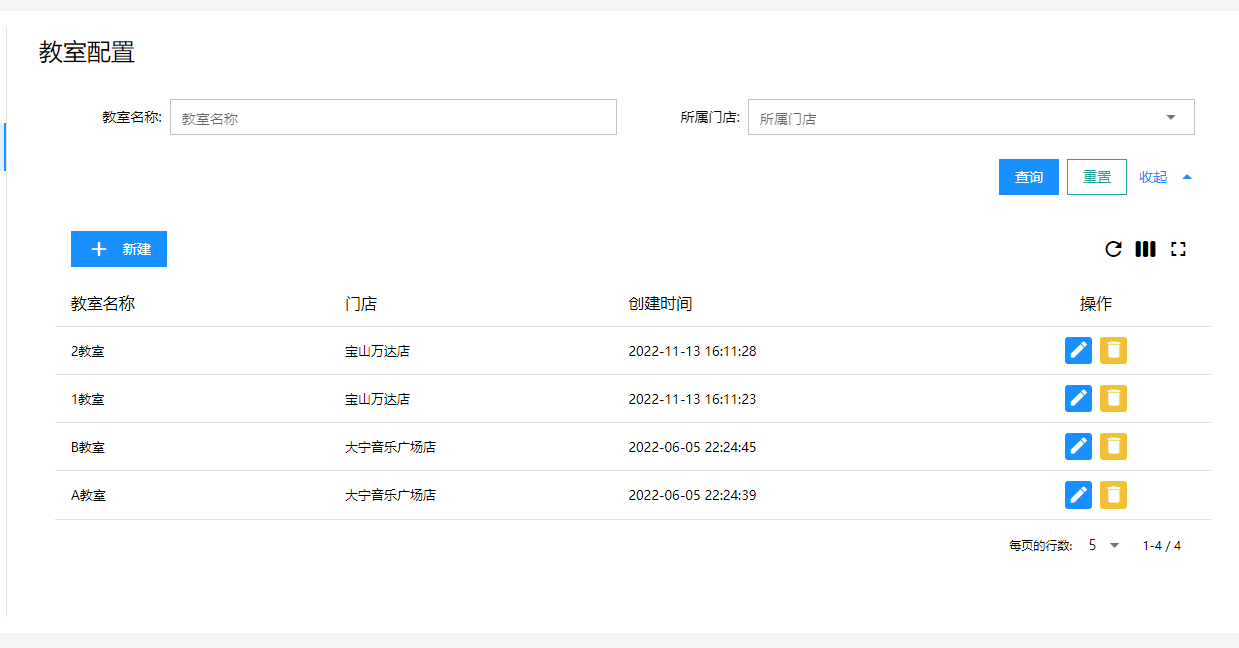Screen dimensions: 1239x648
Task: Open the column visibility selector icon
Action: pos(1145,249)
